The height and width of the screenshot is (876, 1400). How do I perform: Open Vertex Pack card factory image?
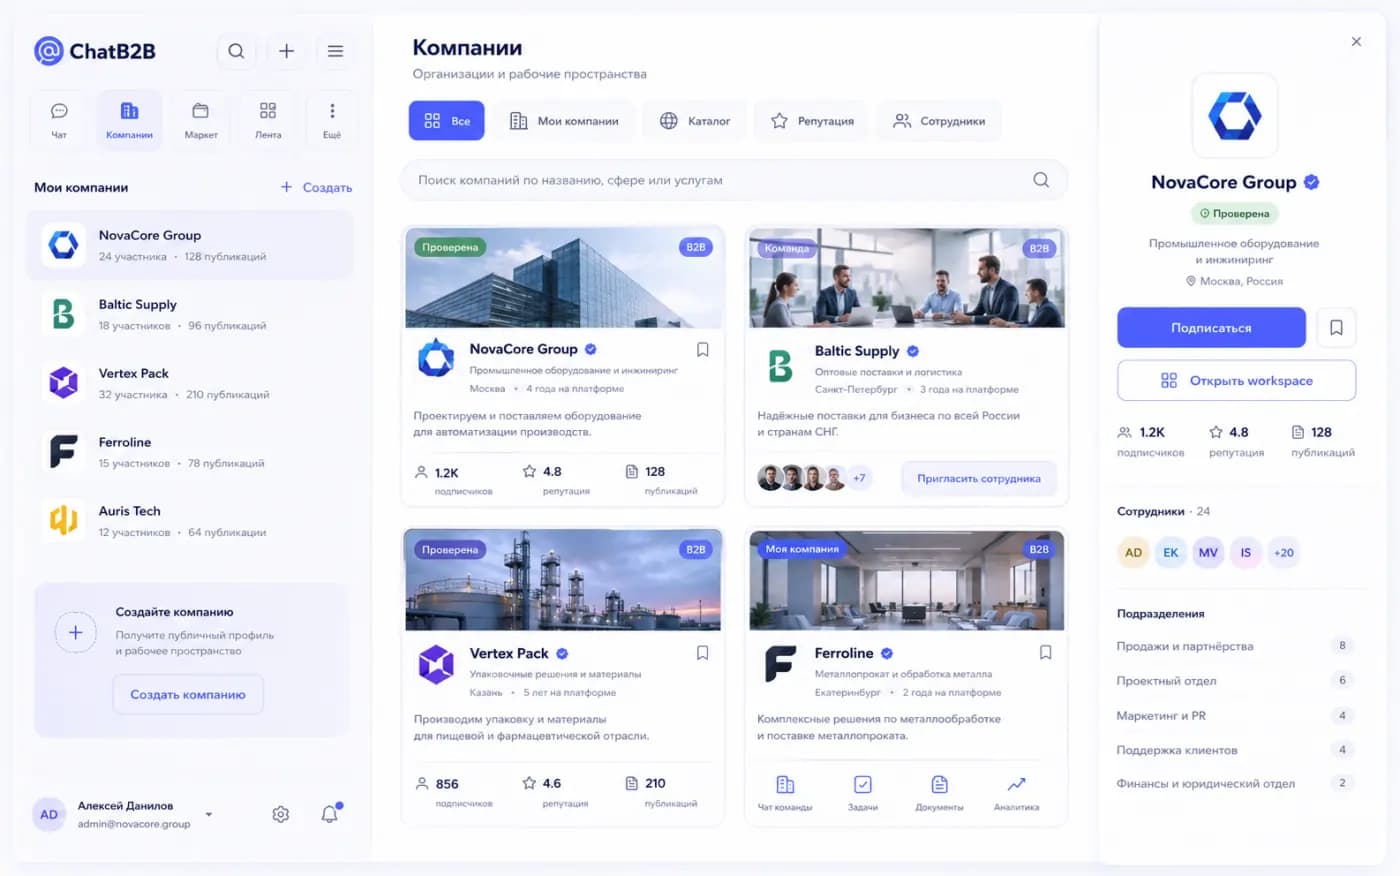tap(563, 581)
